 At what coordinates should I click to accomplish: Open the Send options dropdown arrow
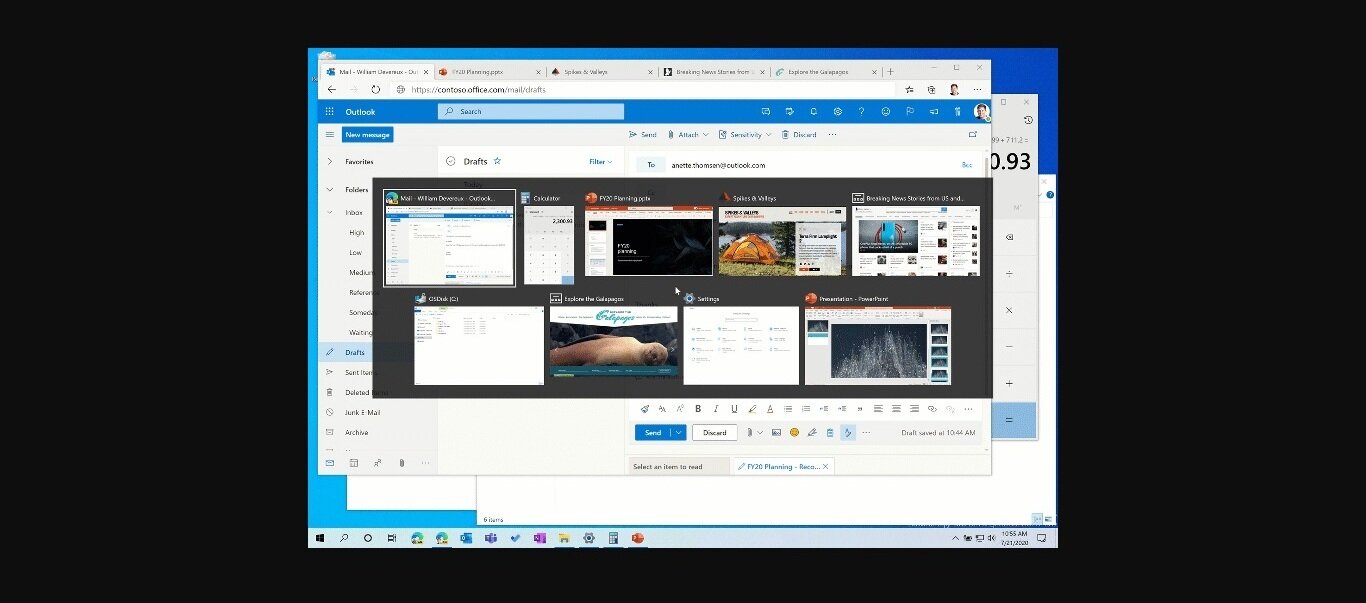pos(680,433)
